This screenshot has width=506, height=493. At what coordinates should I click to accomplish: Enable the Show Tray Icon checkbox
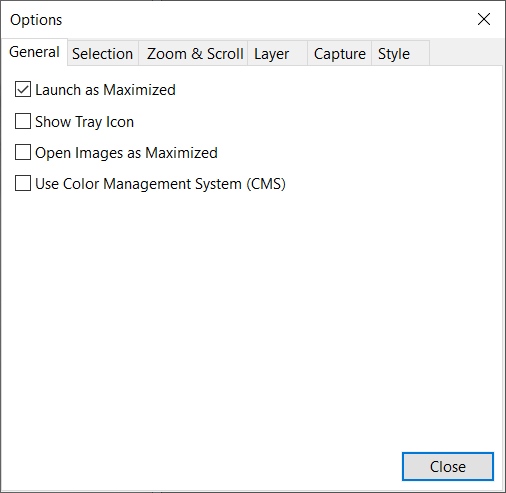[23, 121]
